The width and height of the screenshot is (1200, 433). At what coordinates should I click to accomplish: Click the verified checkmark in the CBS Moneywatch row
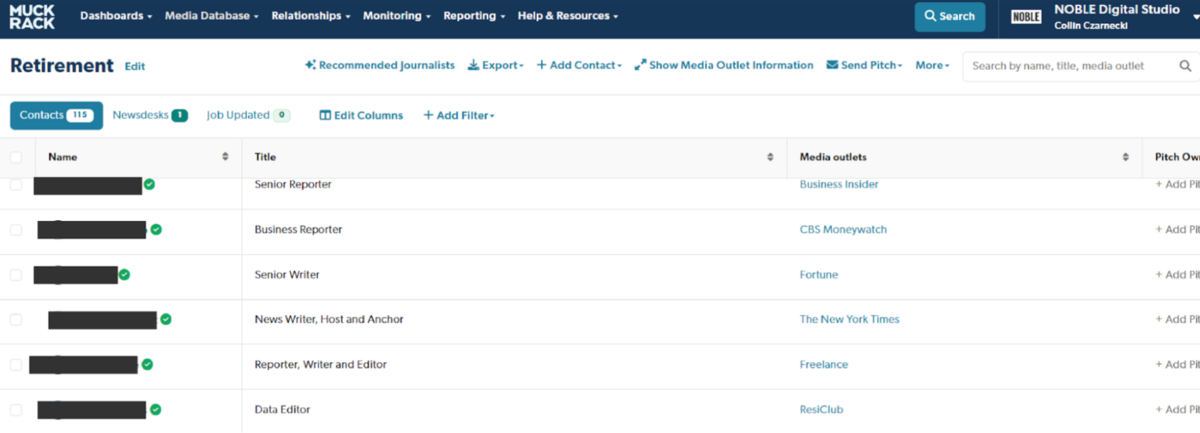coord(156,229)
